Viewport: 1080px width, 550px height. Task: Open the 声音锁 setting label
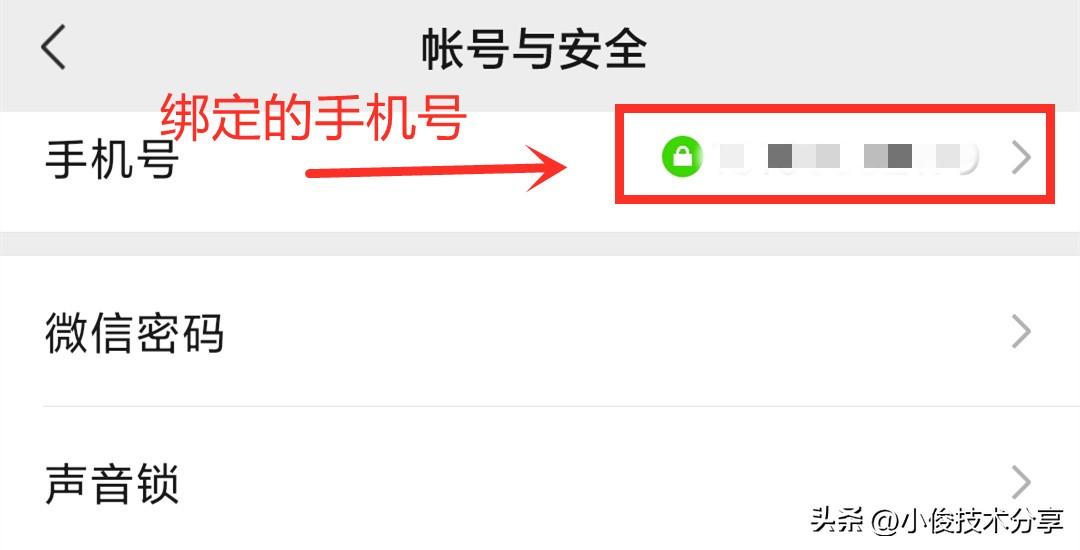coord(112,483)
